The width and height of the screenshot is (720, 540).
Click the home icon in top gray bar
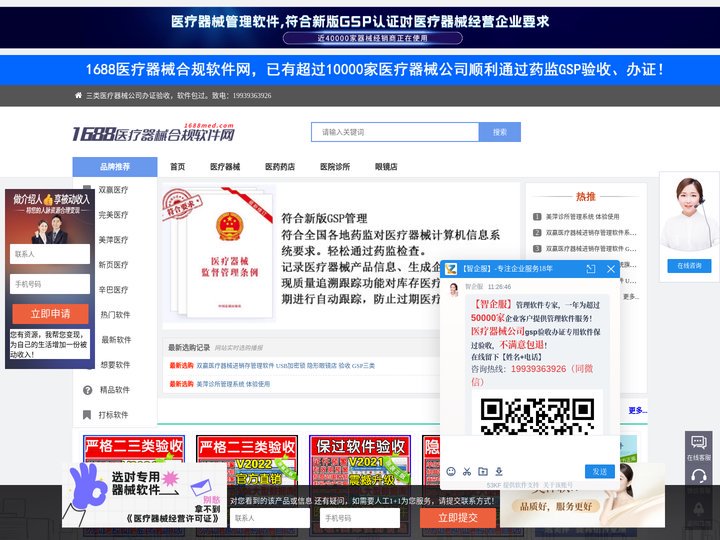coord(79,95)
